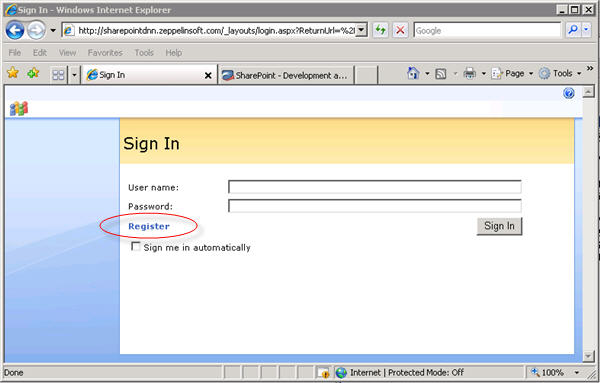
Task: Check Sign me in automatically
Action: coord(135,246)
